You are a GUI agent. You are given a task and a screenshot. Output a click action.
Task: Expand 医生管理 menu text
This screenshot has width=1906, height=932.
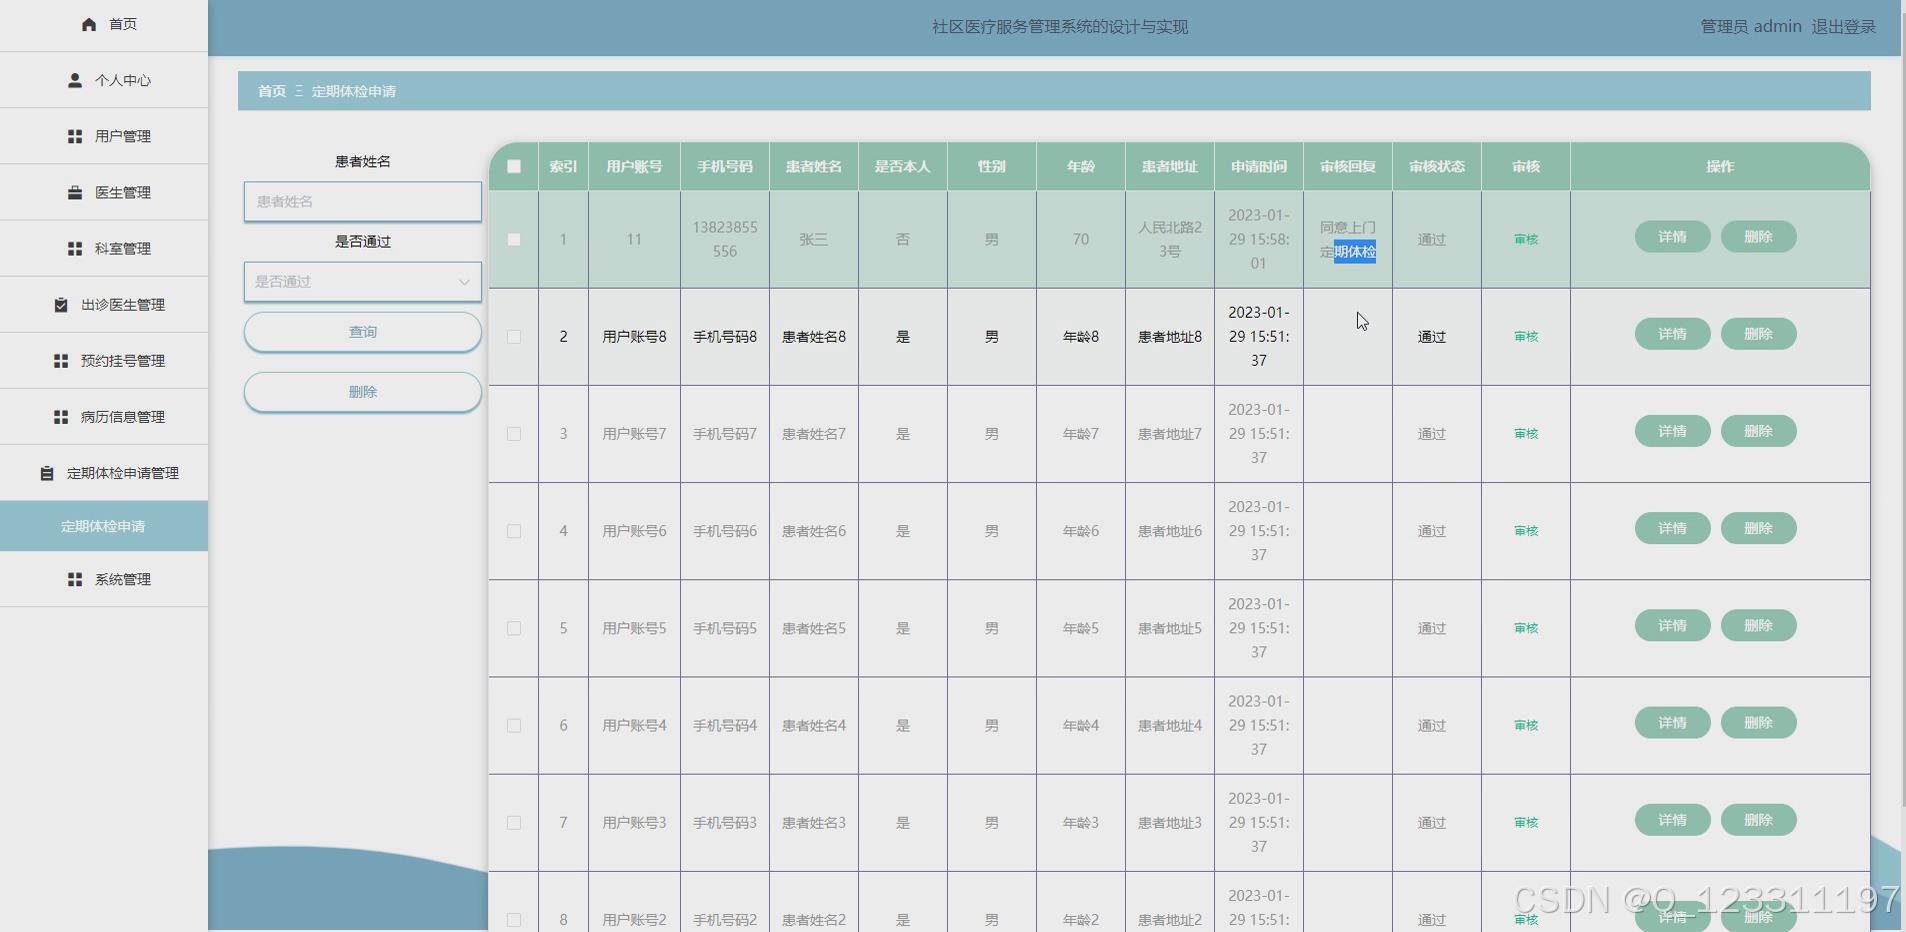123,192
